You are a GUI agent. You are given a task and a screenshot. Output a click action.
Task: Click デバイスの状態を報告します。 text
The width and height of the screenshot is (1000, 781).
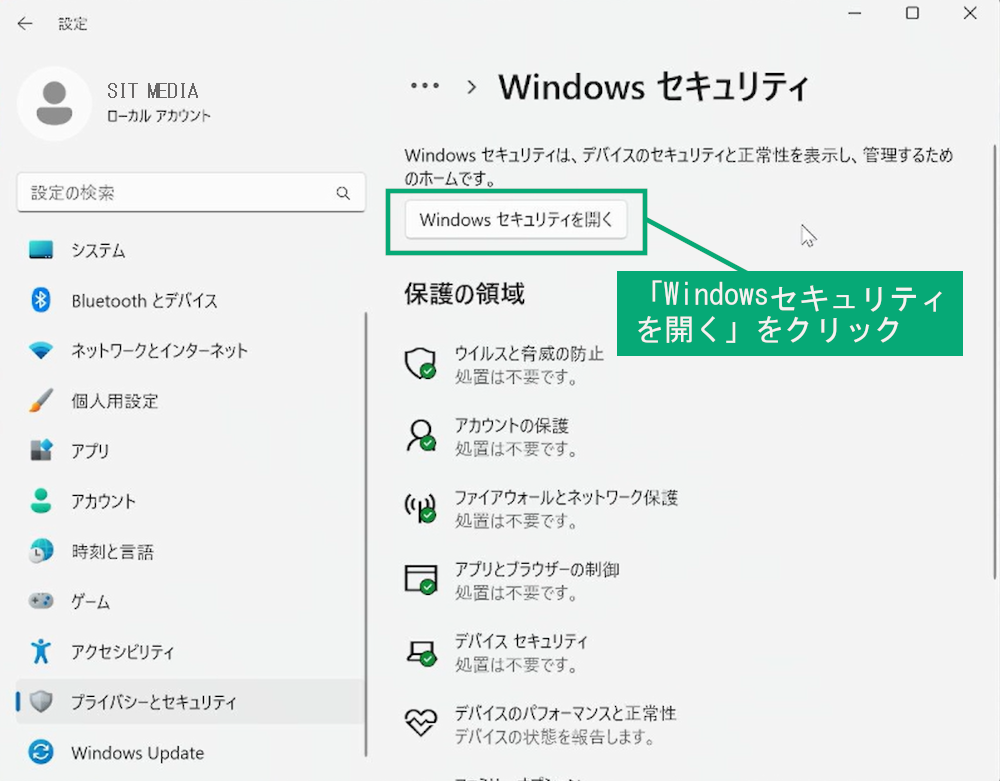point(554,737)
